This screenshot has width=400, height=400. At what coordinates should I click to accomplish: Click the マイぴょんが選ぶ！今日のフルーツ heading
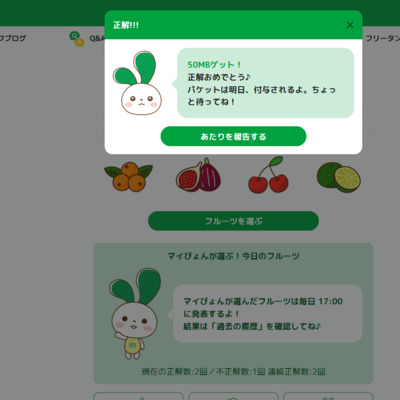[x=233, y=256]
